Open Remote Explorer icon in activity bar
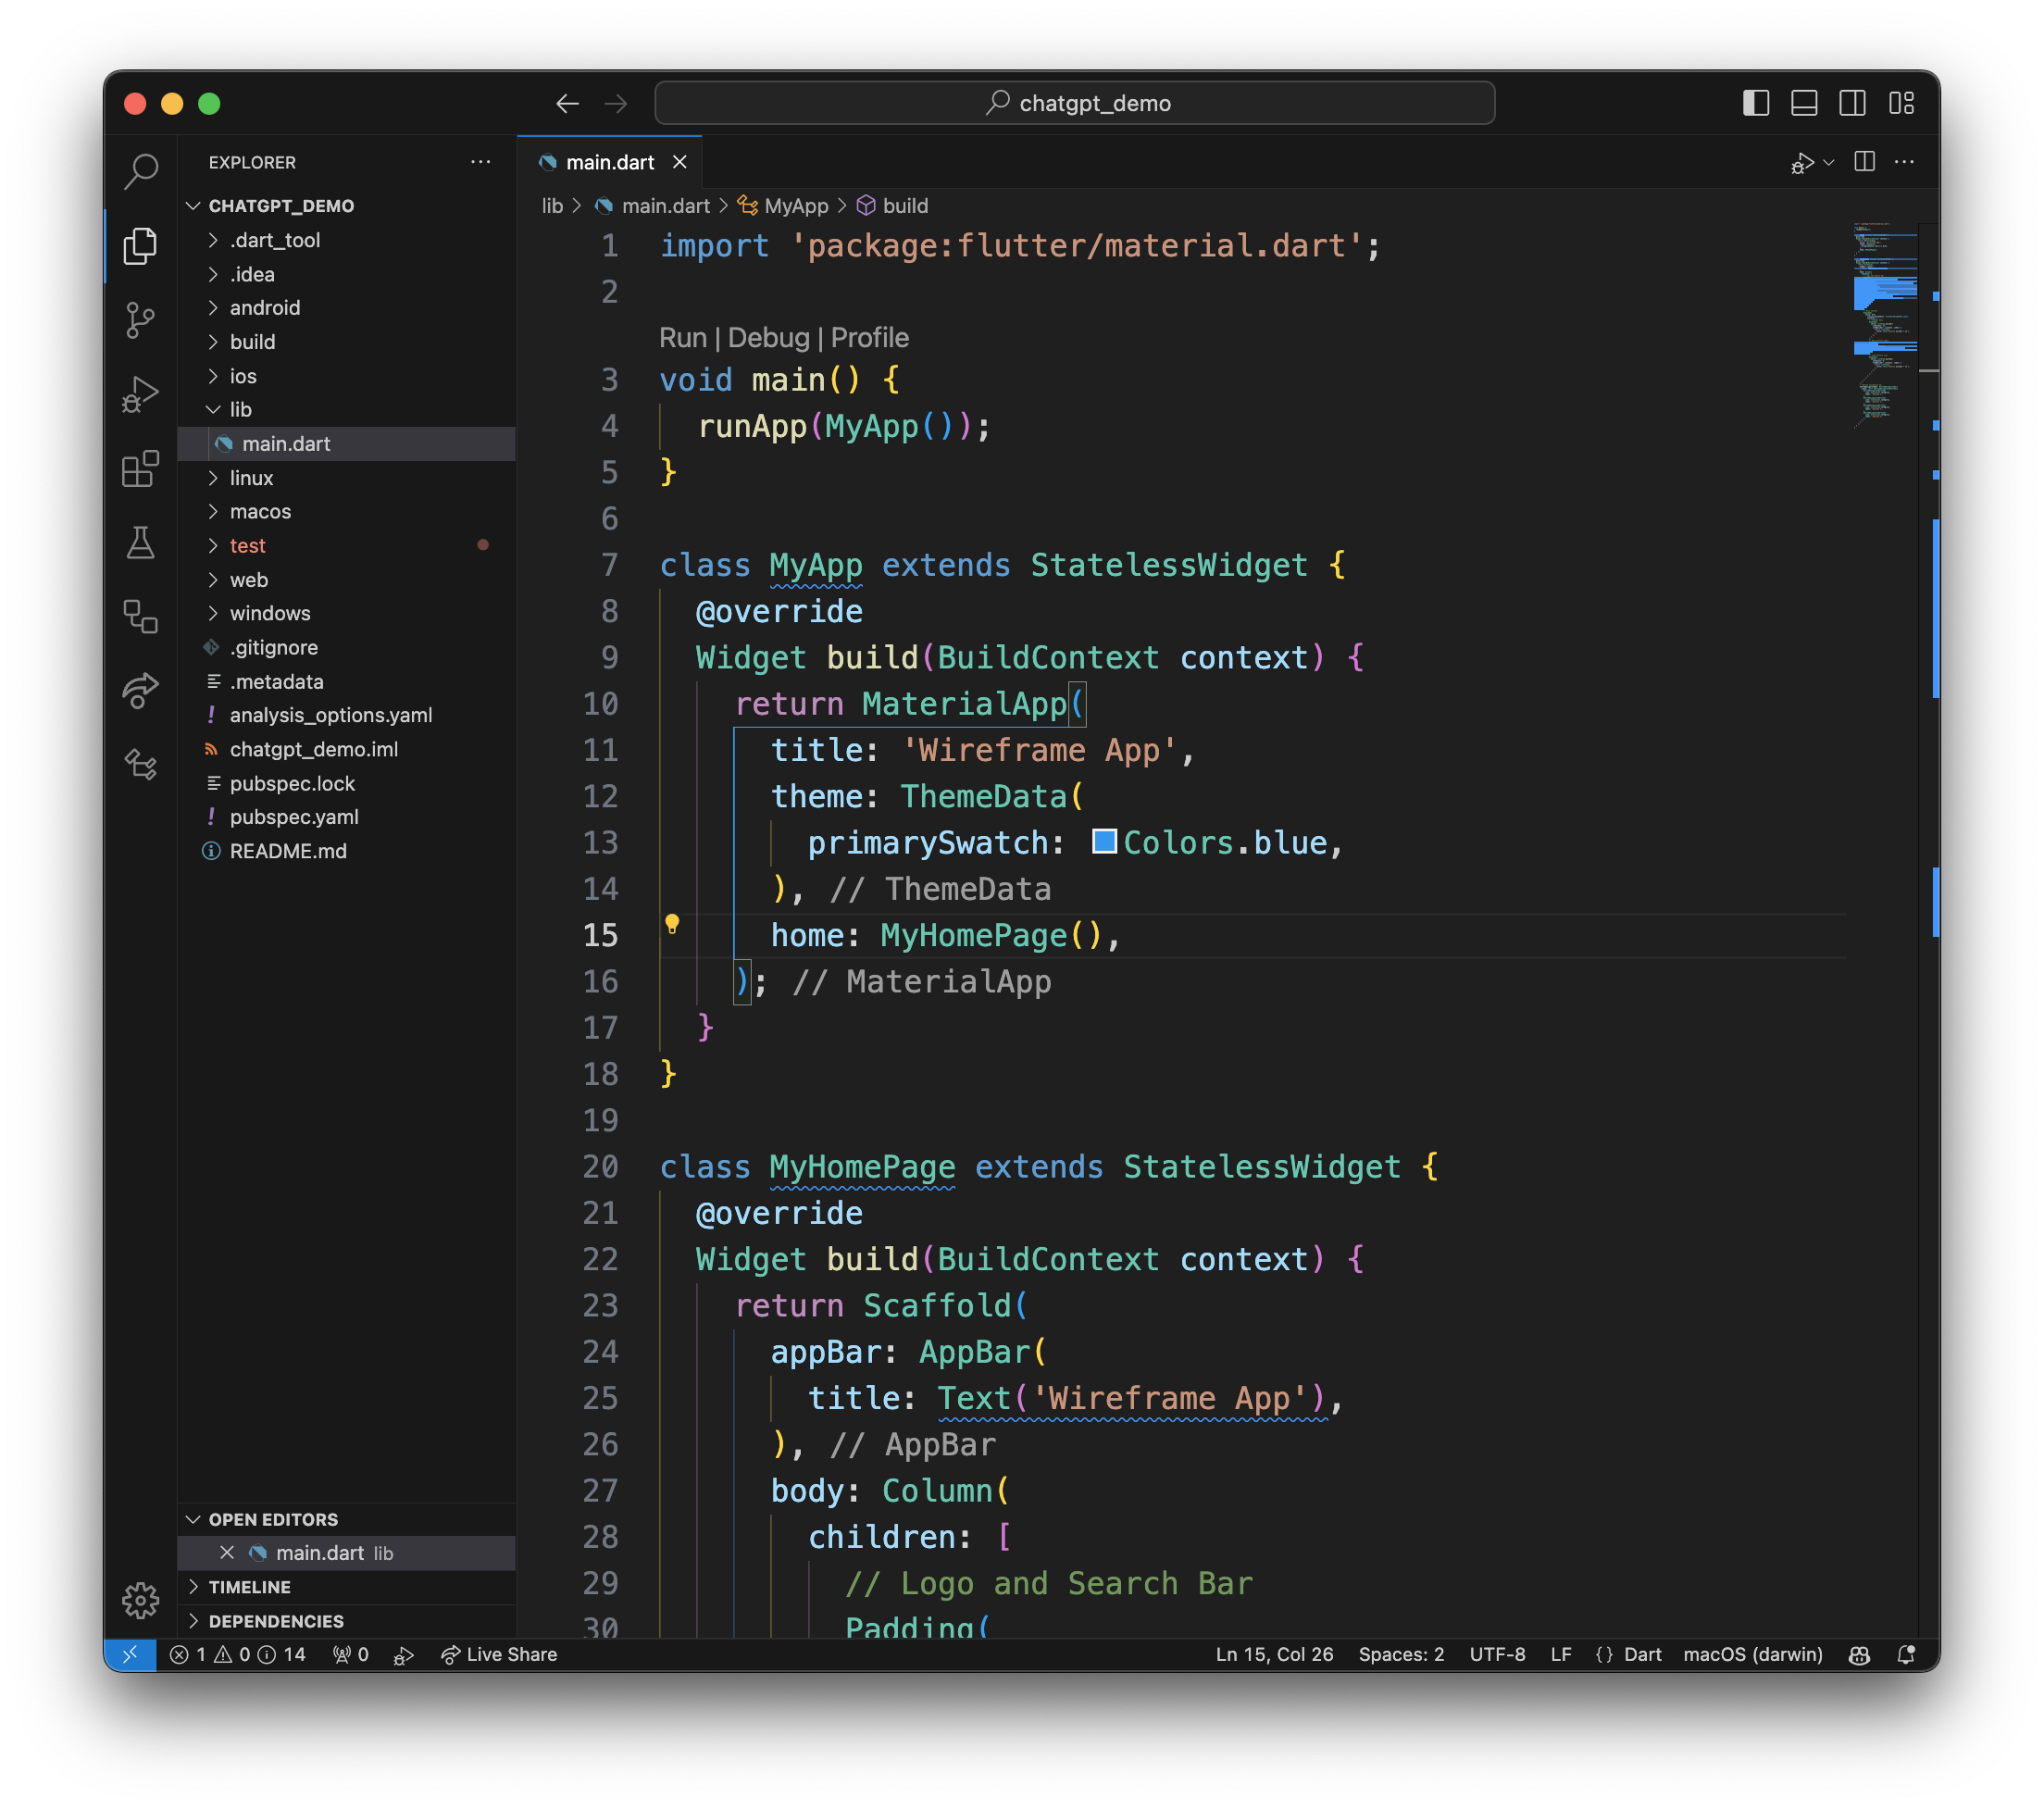2044x1809 pixels. pyautogui.click(x=140, y=617)
